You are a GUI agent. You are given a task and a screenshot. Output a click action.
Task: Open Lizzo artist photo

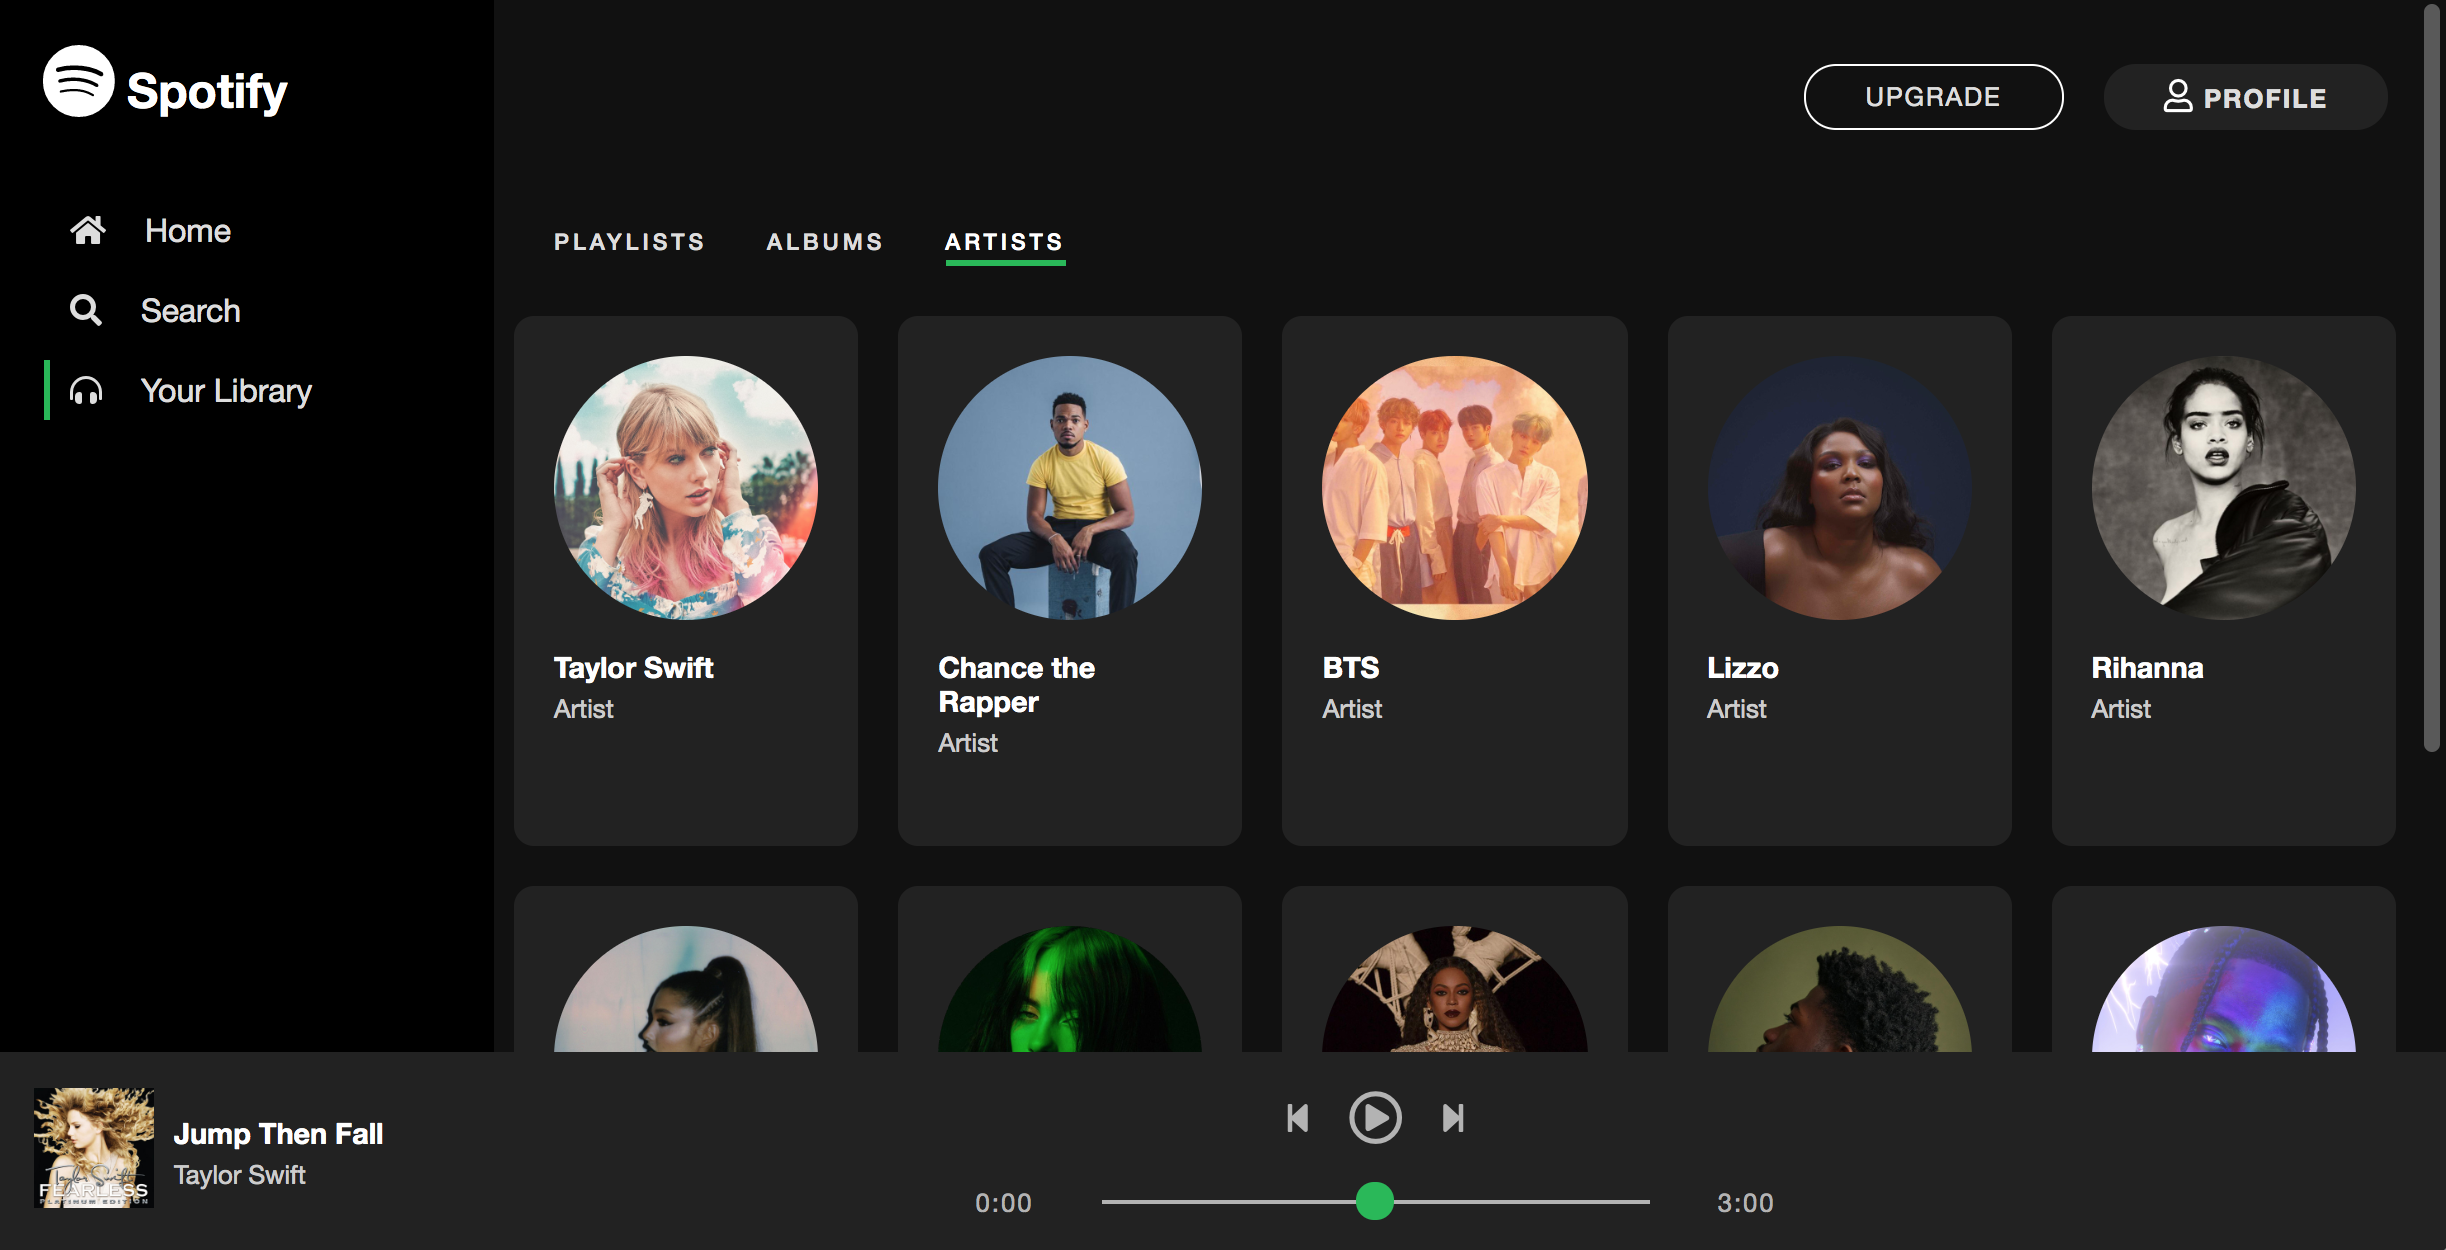coord(1839,488)
